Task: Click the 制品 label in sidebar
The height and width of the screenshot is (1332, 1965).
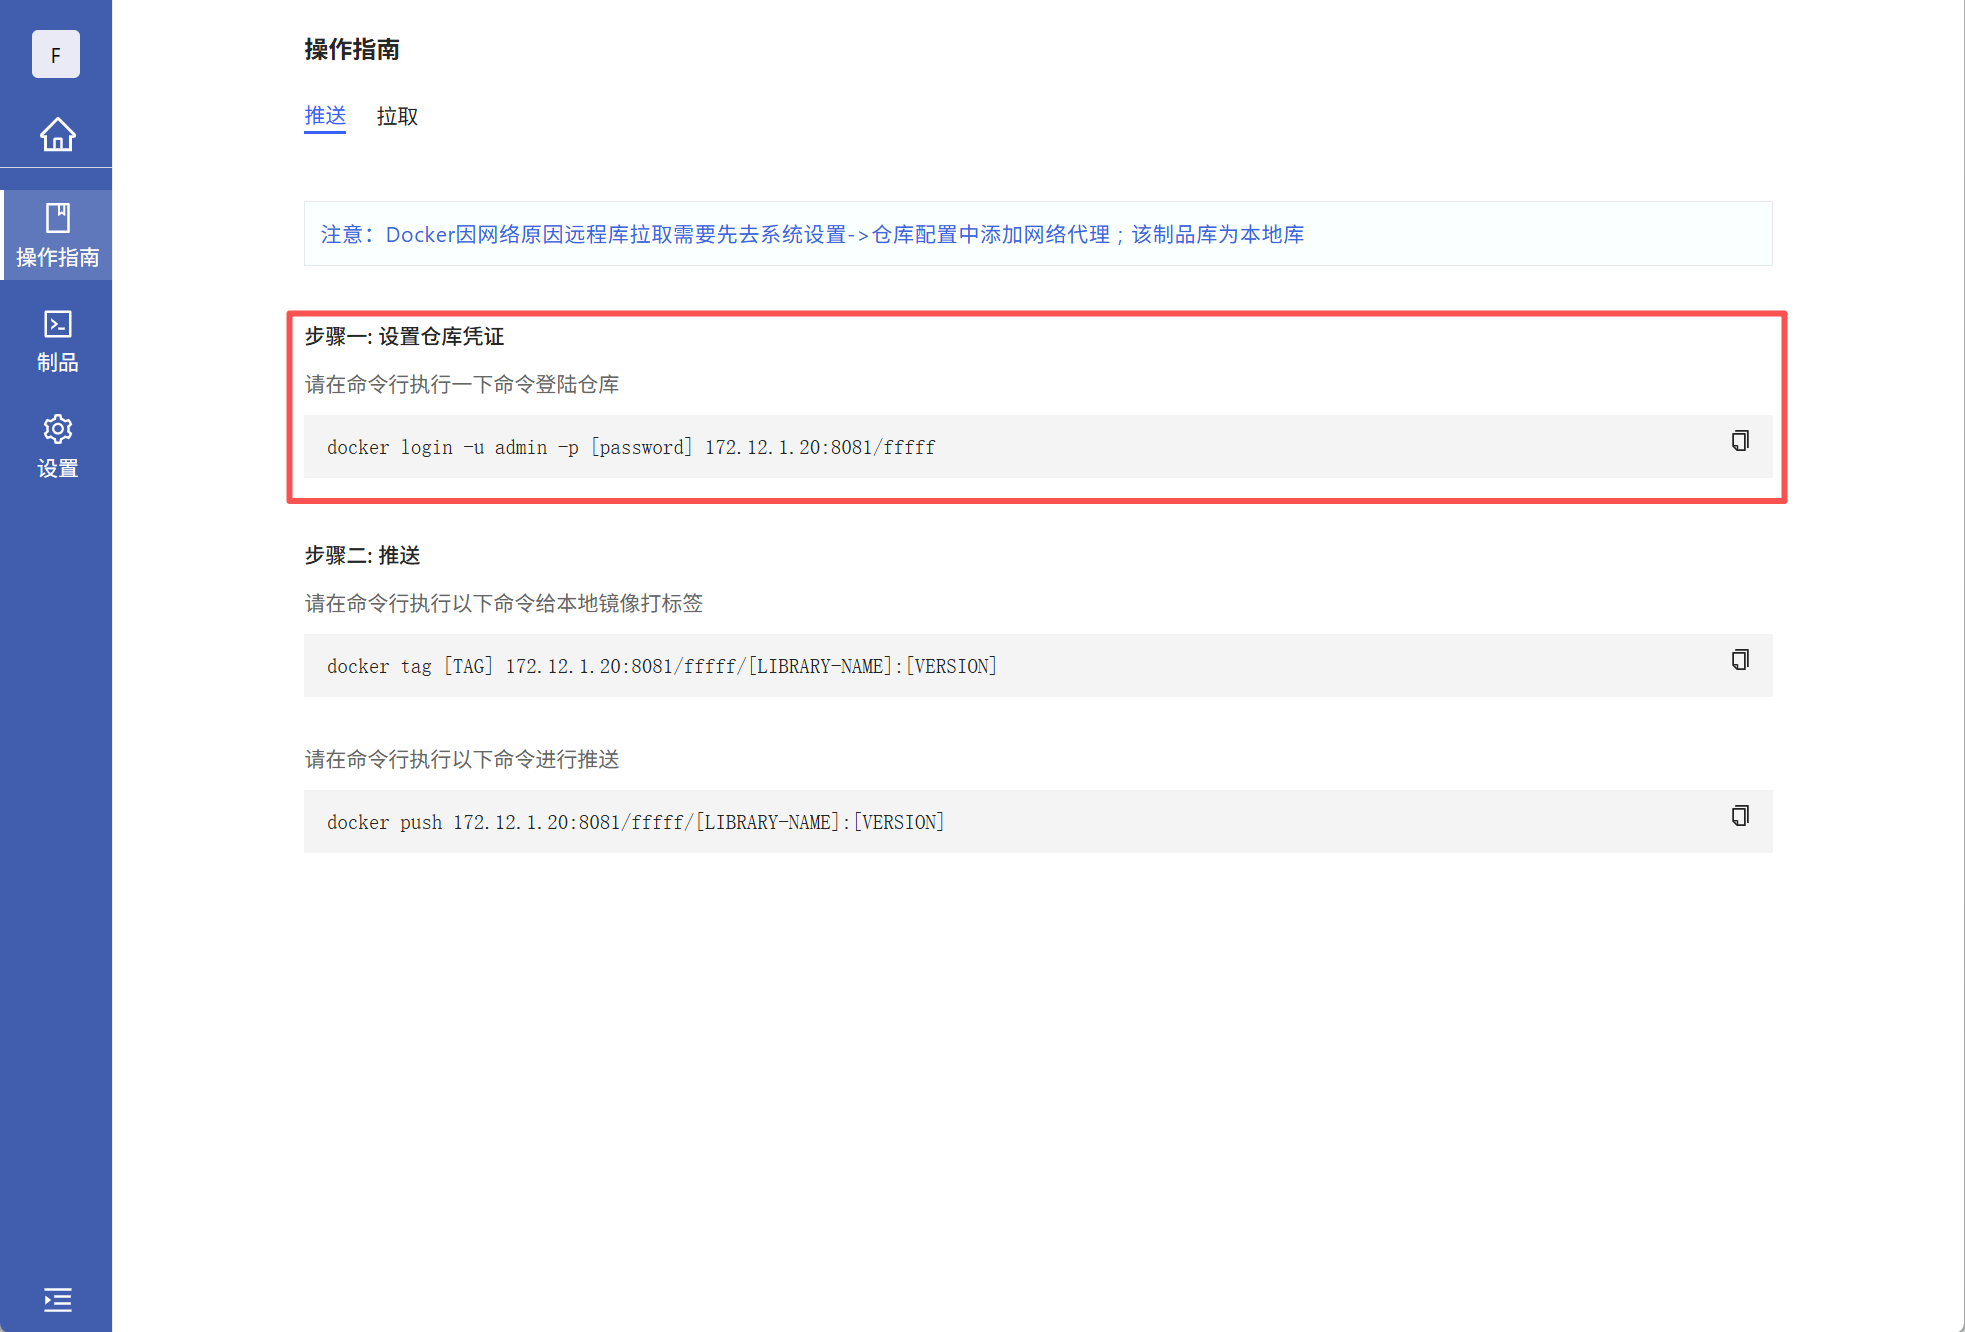Action: pos(57,363)
